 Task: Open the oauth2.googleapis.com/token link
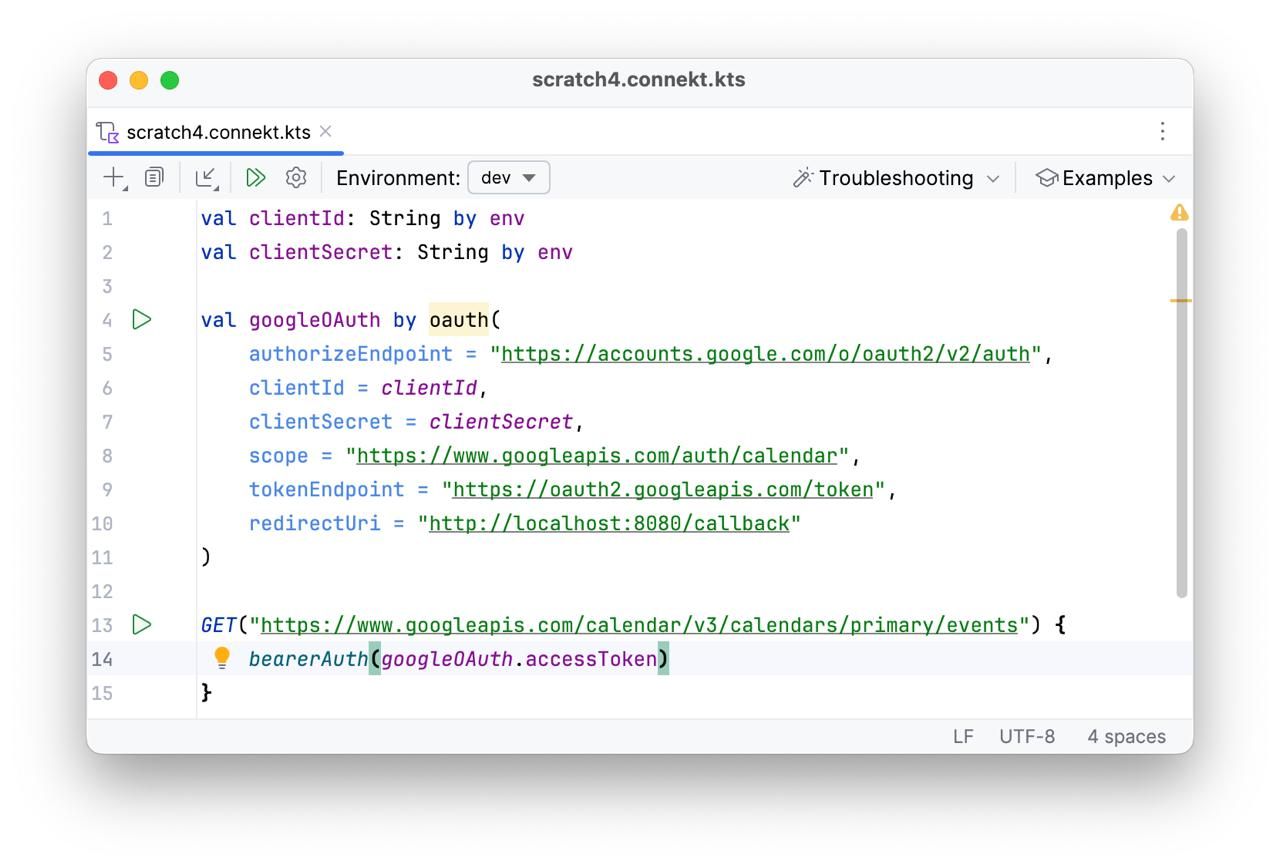click(663, 490)
